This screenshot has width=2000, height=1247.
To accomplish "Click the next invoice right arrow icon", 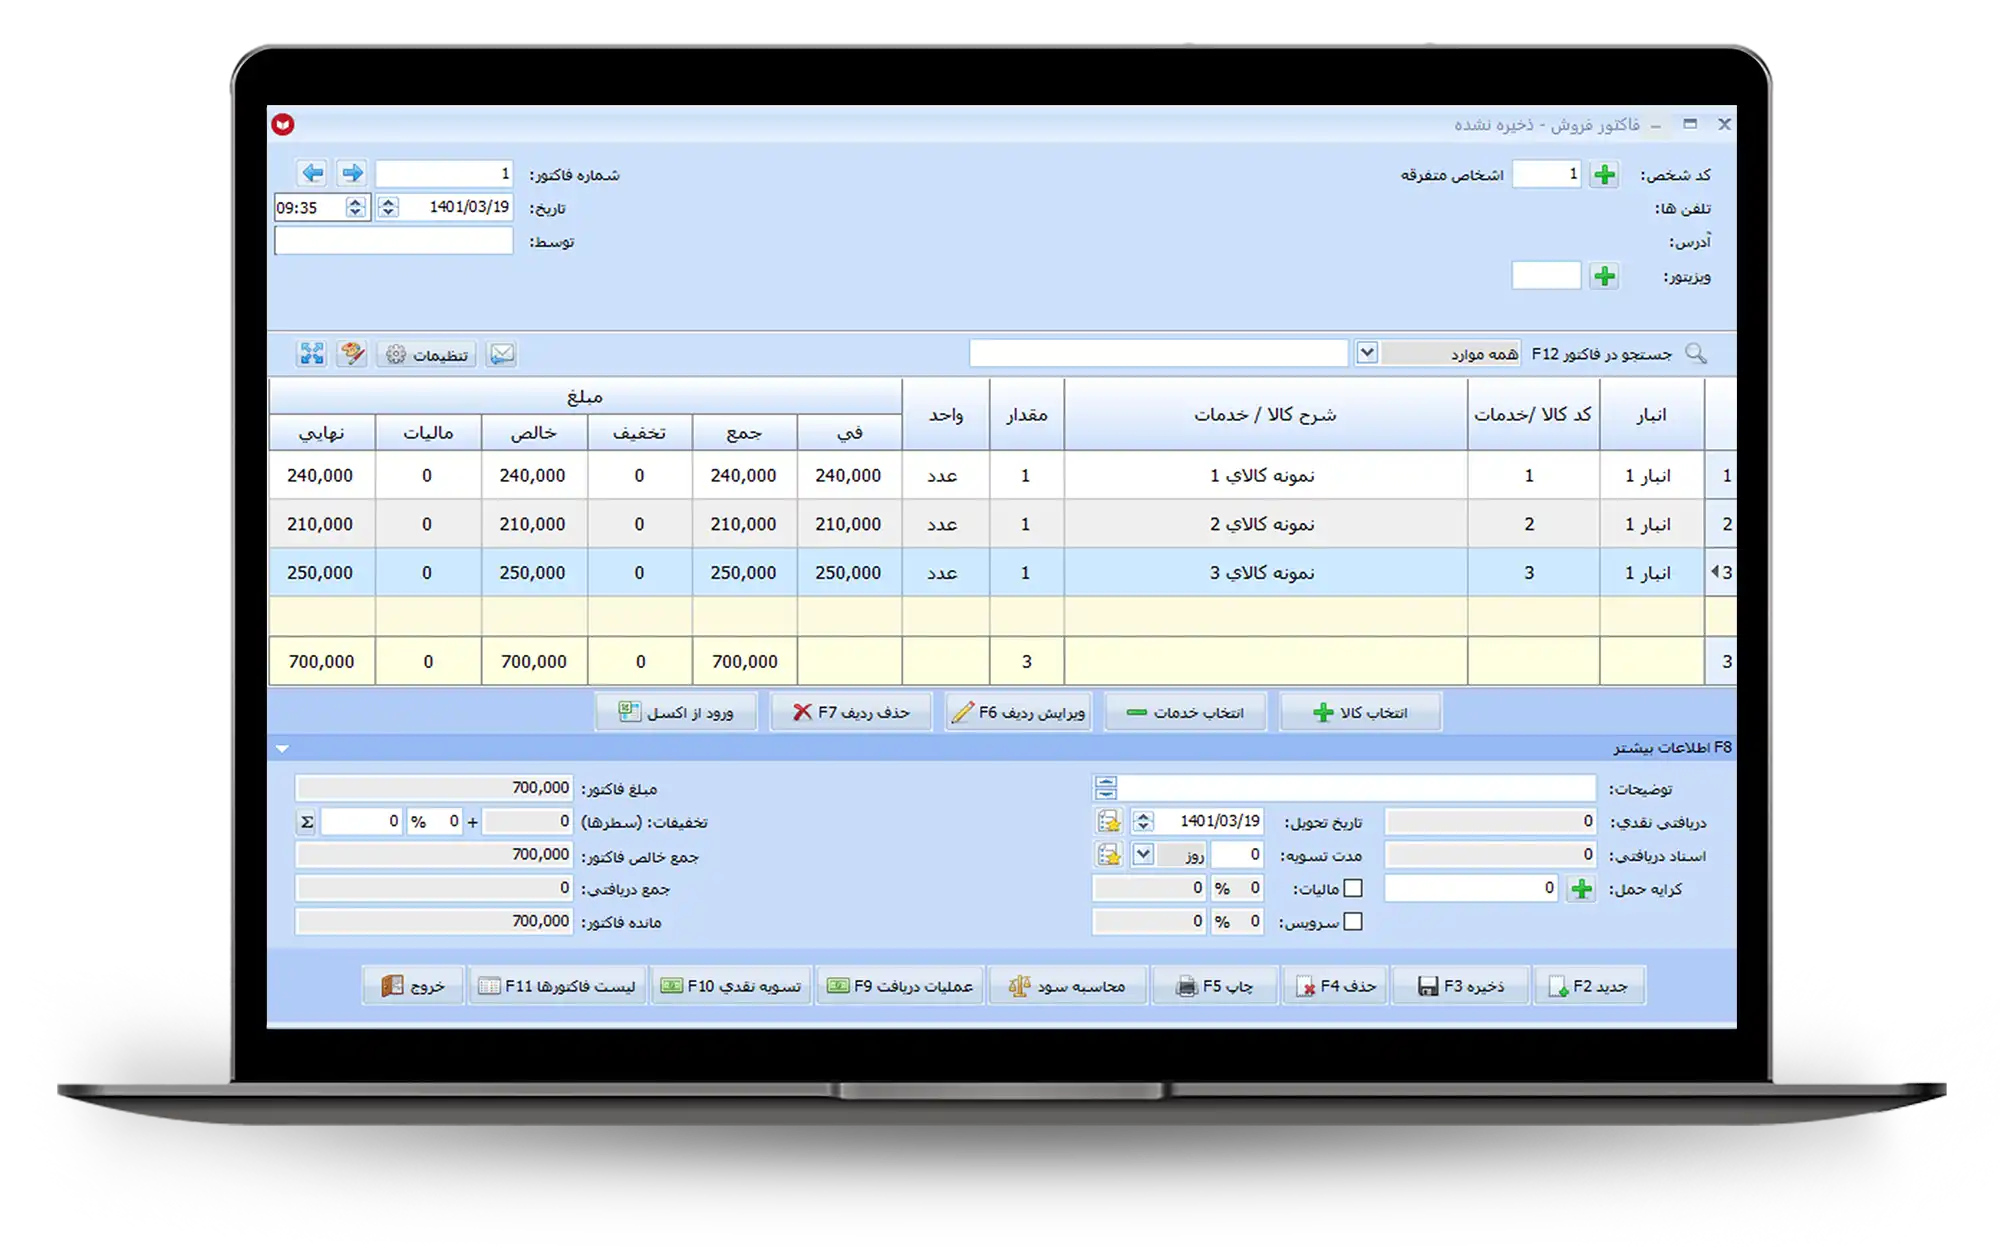I will 351,173.
